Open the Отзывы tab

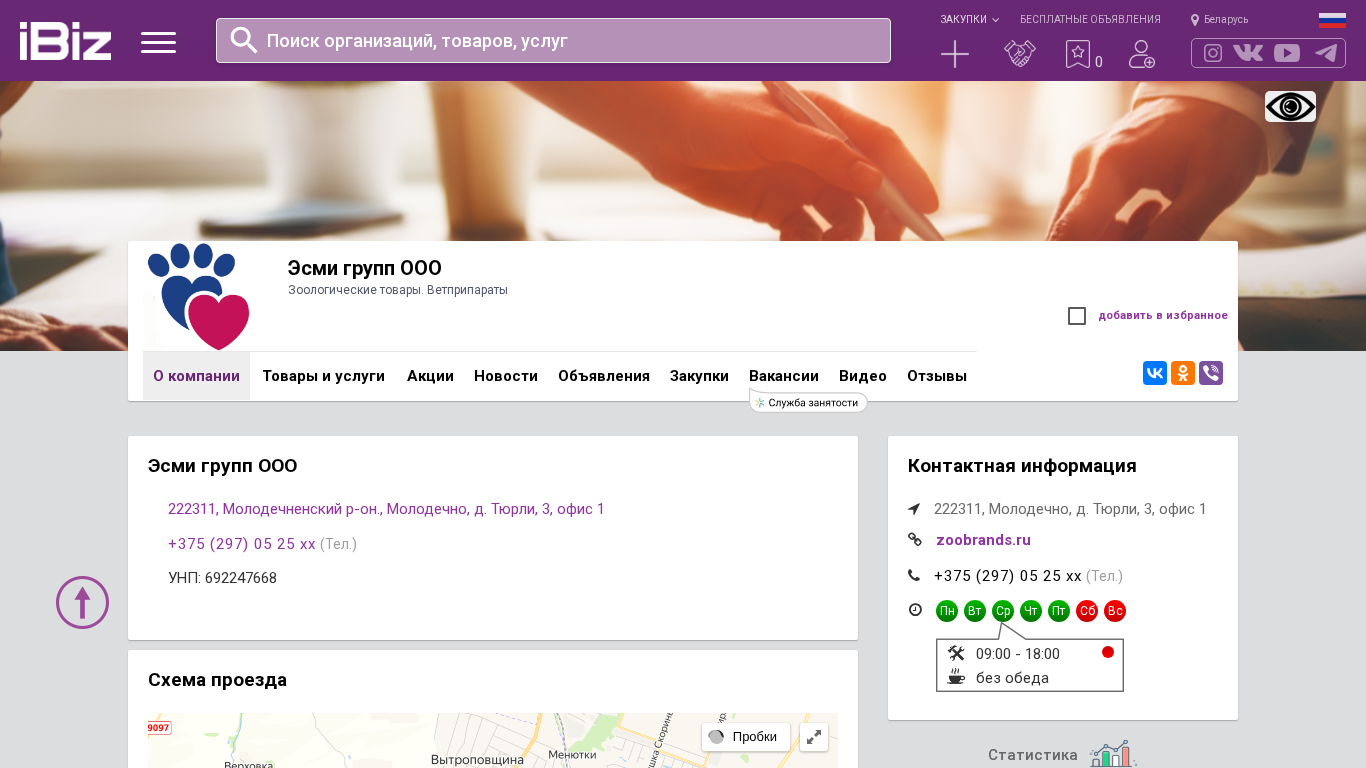(936, 376)
